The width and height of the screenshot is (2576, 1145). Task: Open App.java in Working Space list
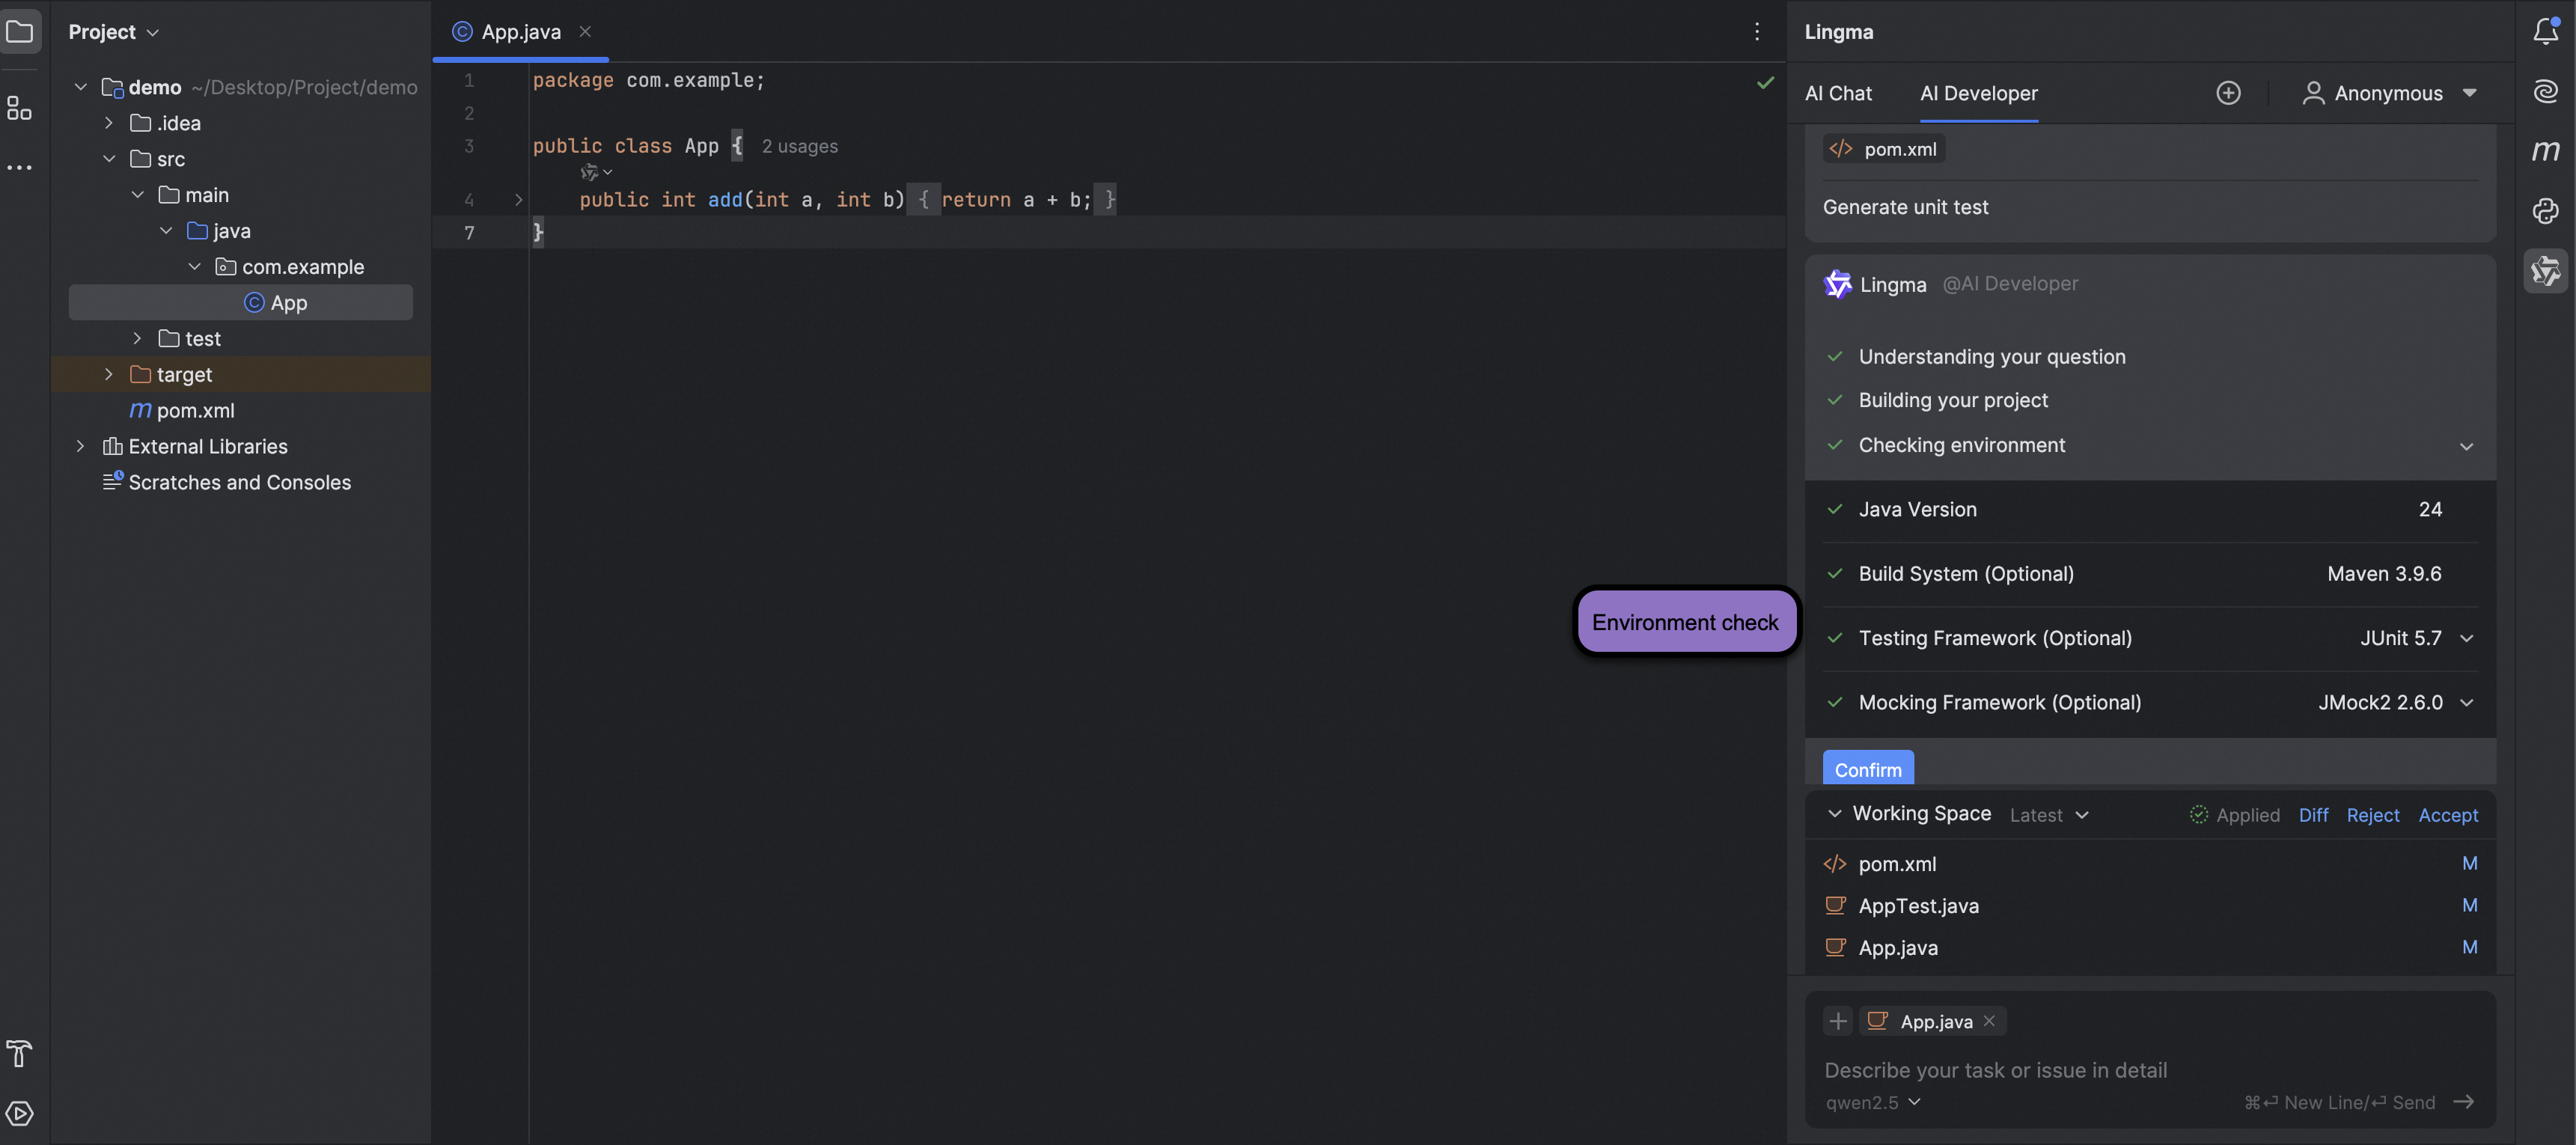[x=2150, y=947]
